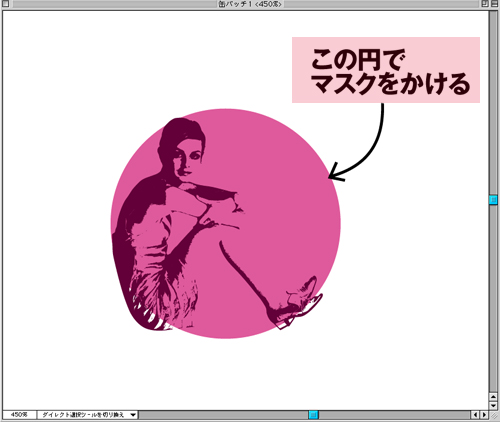Viewport: 500px width, 422px height.
Task: Click the window collapse box
Action: point(494,4)
